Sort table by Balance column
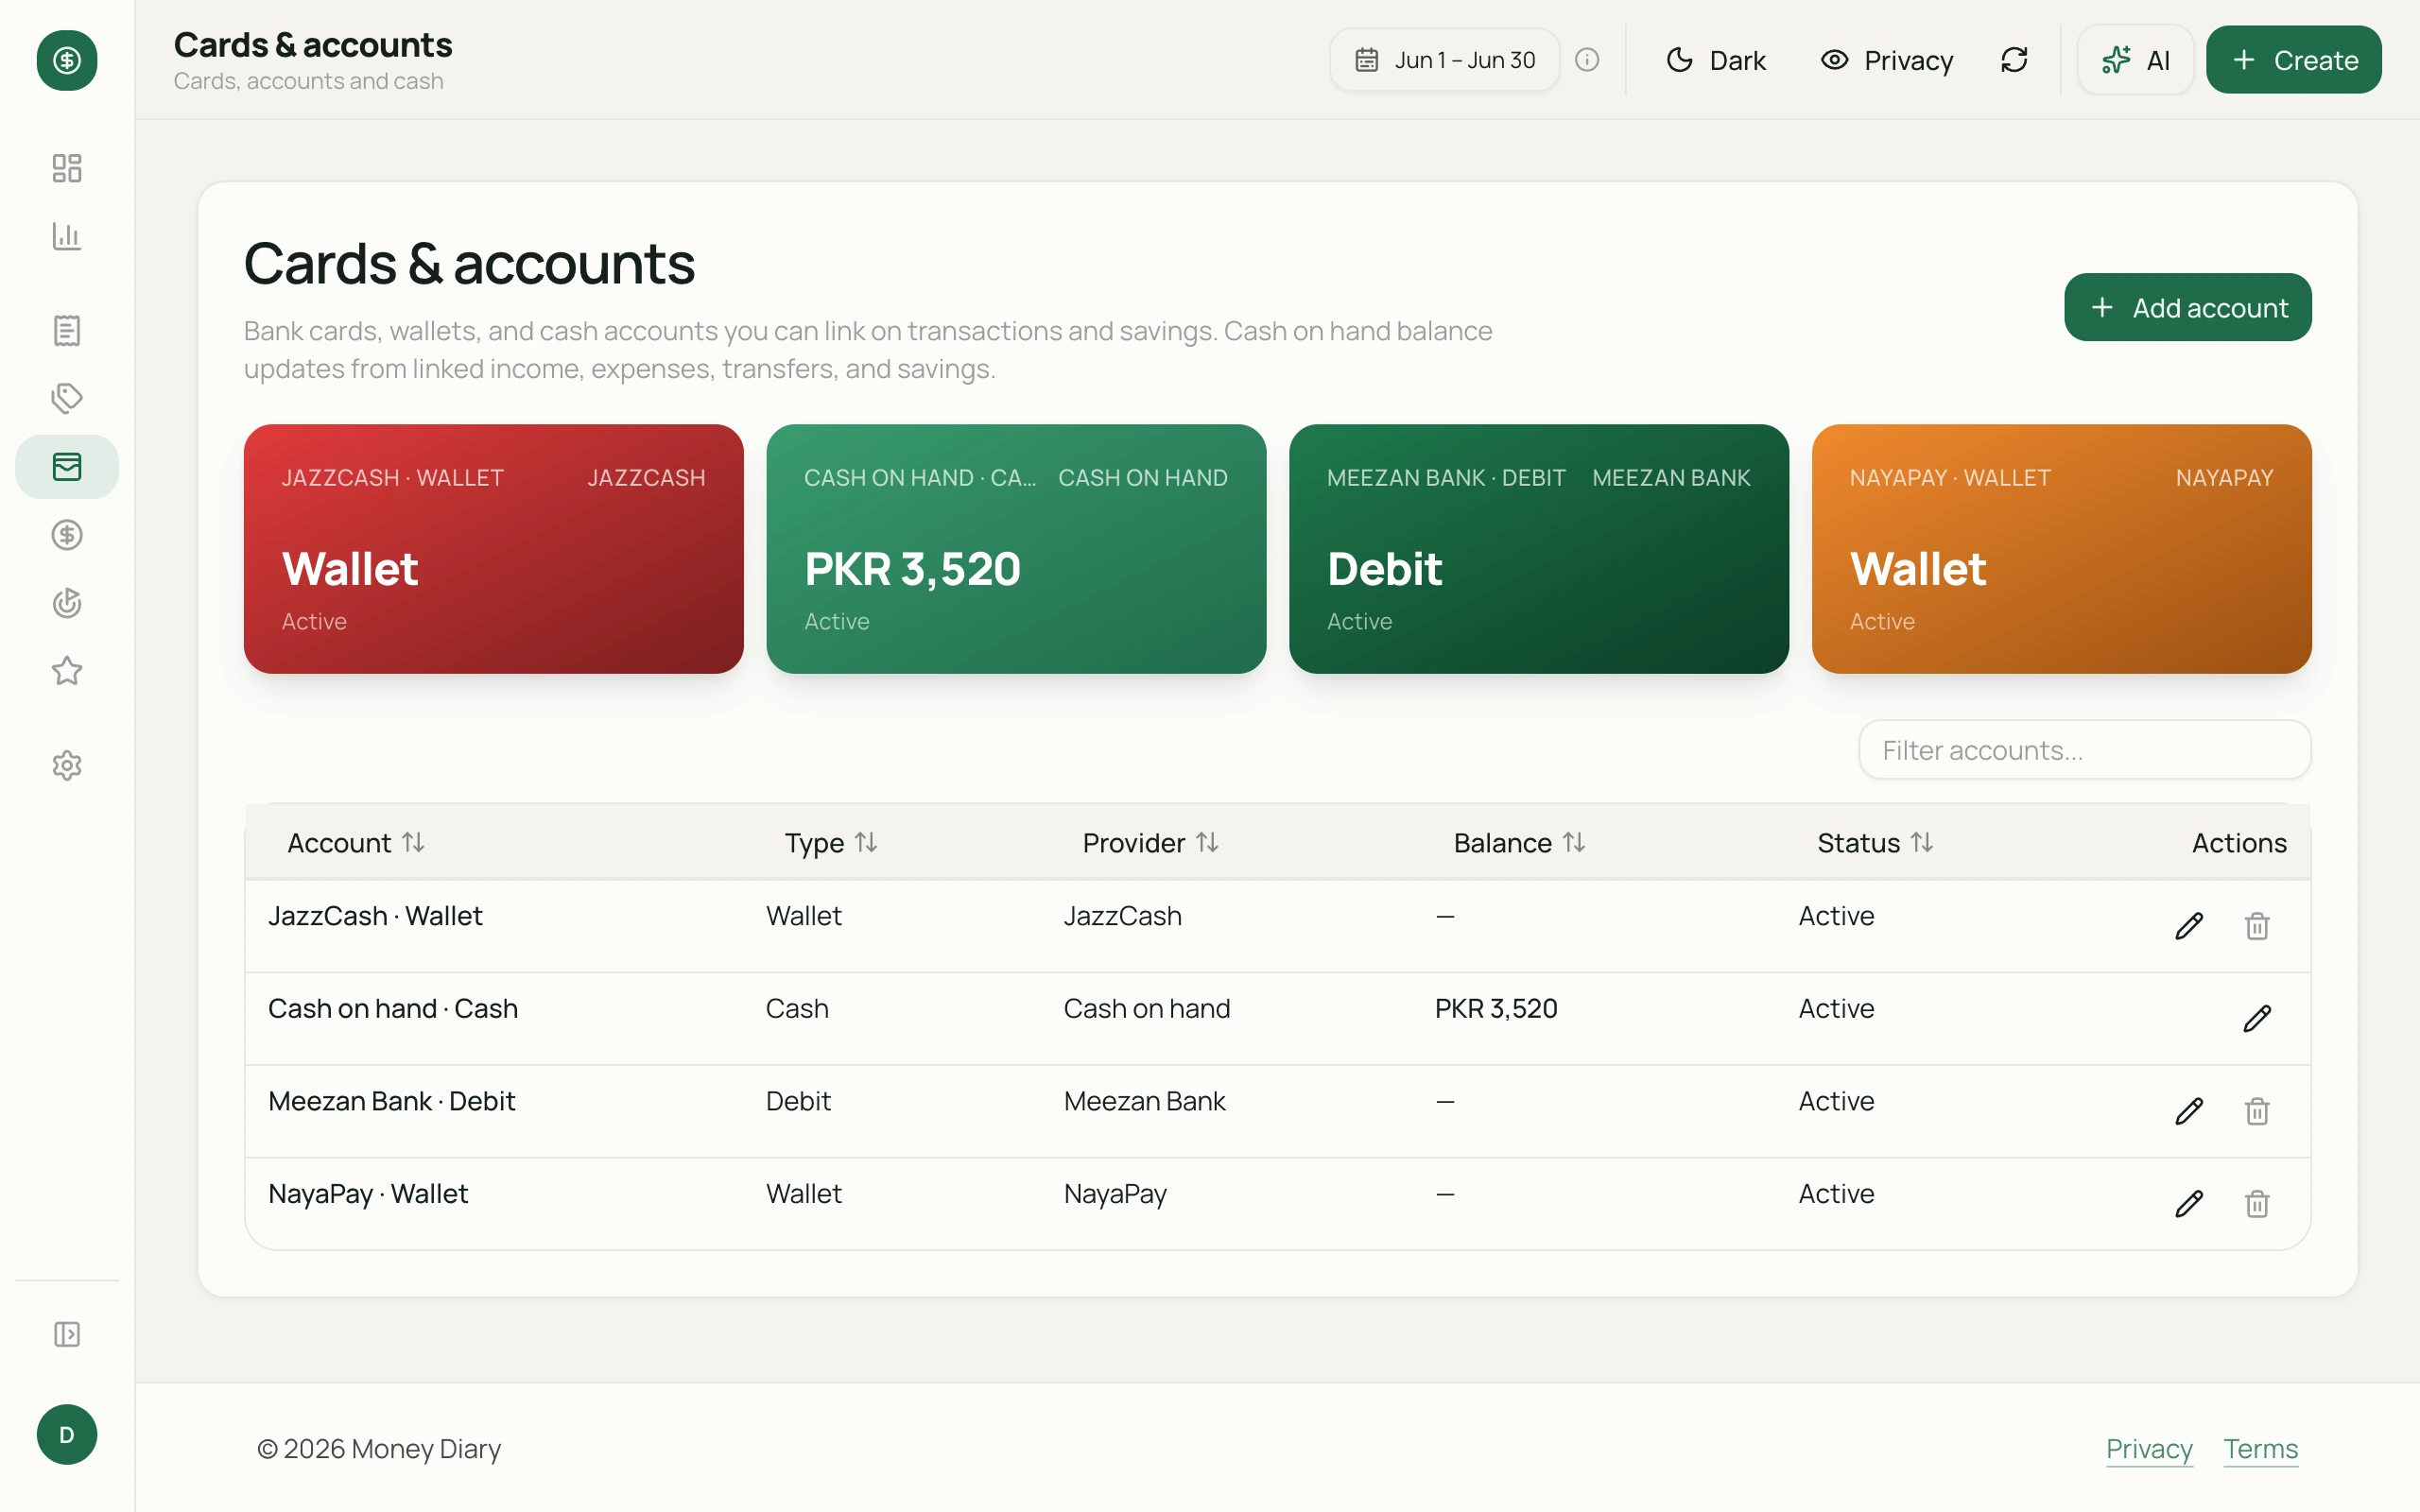The width and height of the screenshot is (2420, 1512). [x=1519, y=843]
